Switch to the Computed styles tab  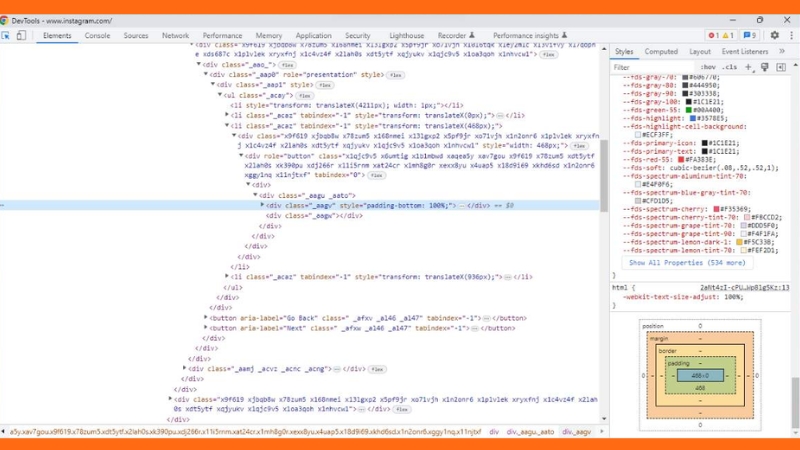pyautogui.click(x=661, y=52)
